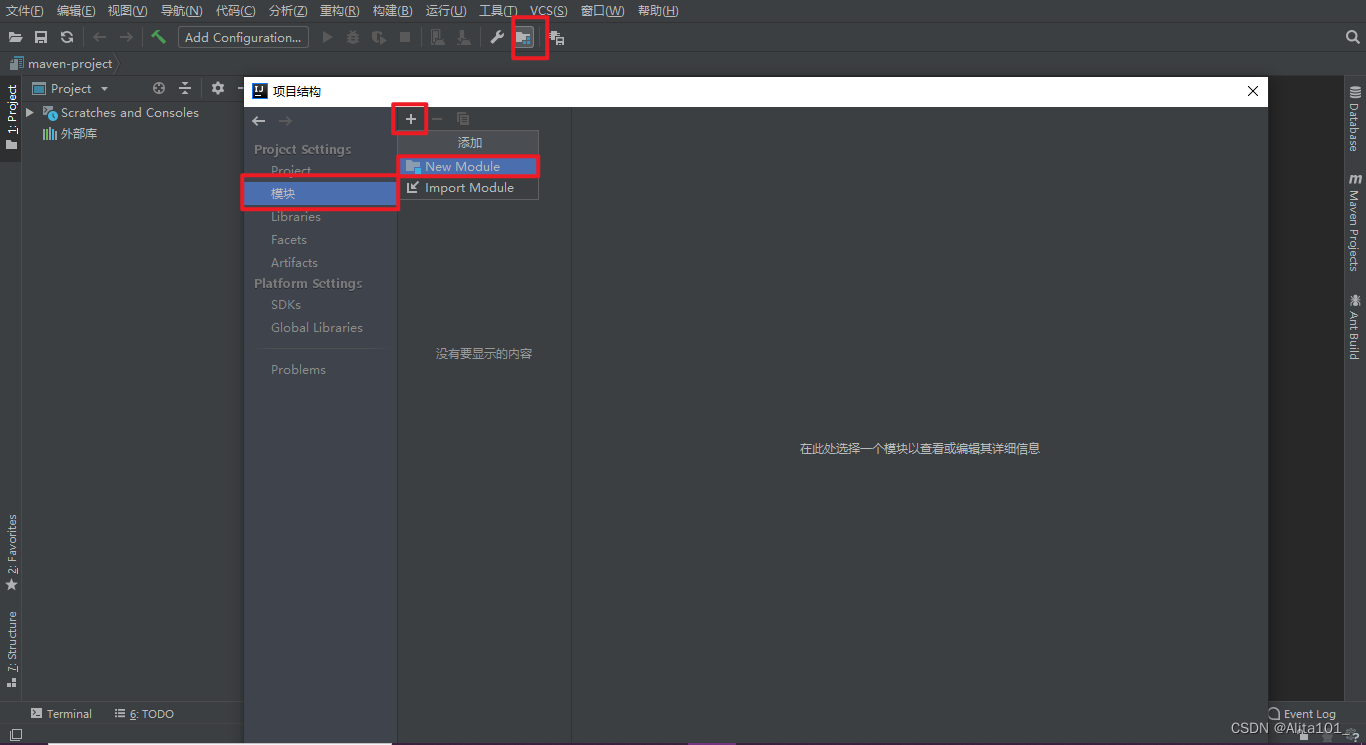
Task: Toggle the 1: Project side tab
Action: tap(12, 117)
